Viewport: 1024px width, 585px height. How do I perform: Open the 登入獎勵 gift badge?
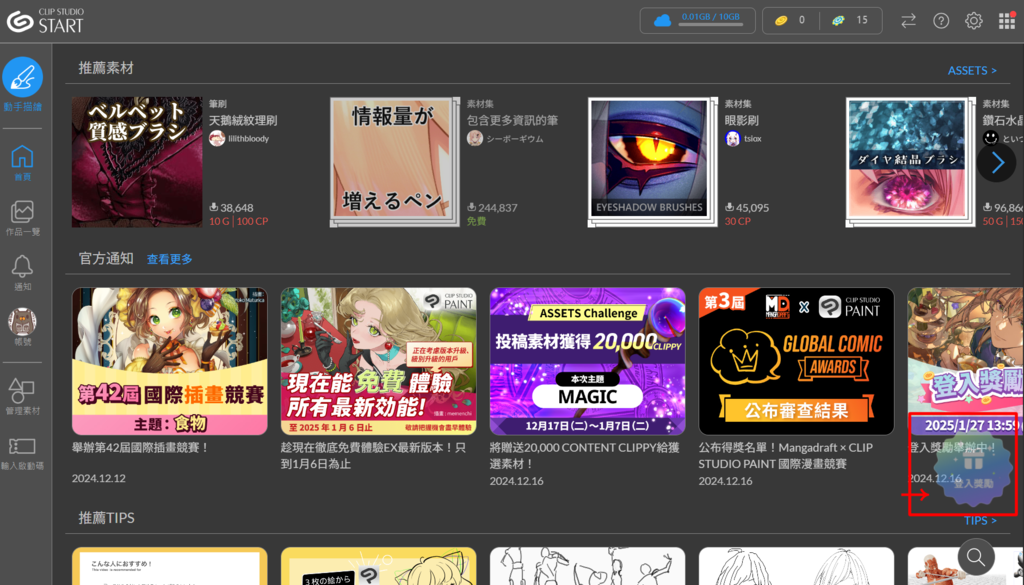click(974, 471)
